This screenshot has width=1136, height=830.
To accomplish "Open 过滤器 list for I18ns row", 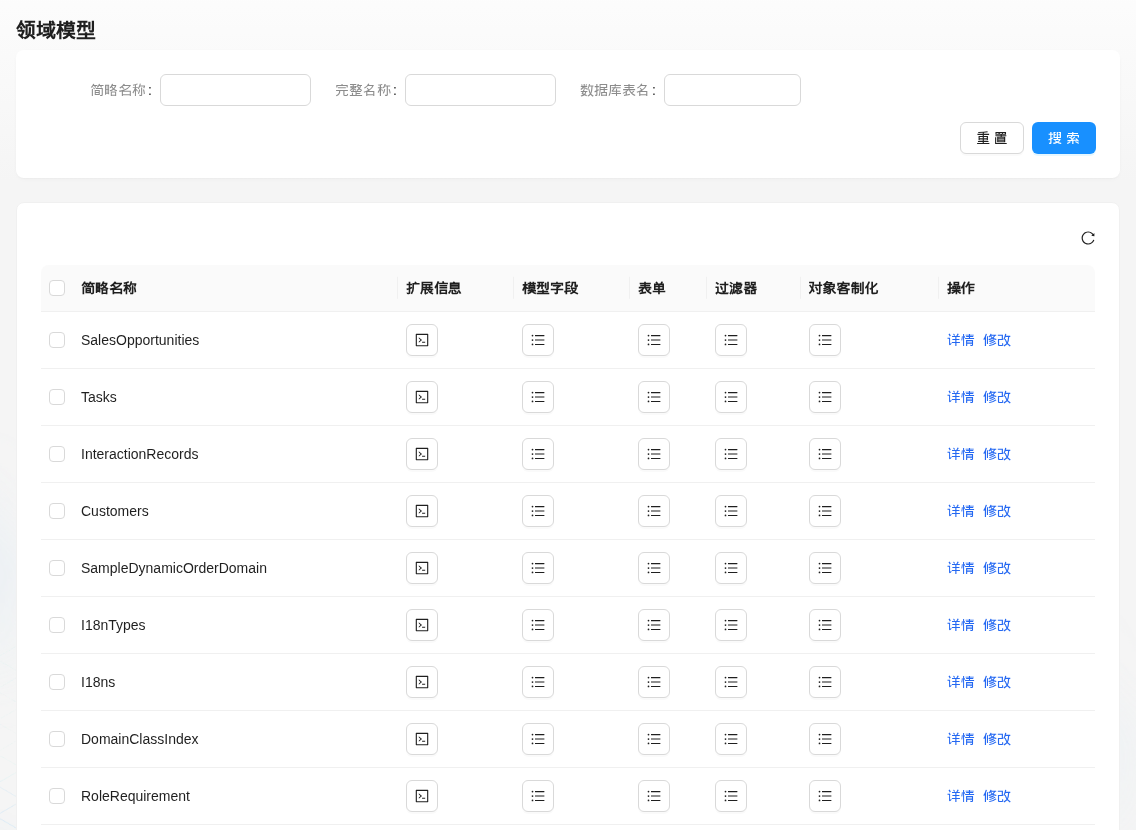I will (x=730, y=682).
